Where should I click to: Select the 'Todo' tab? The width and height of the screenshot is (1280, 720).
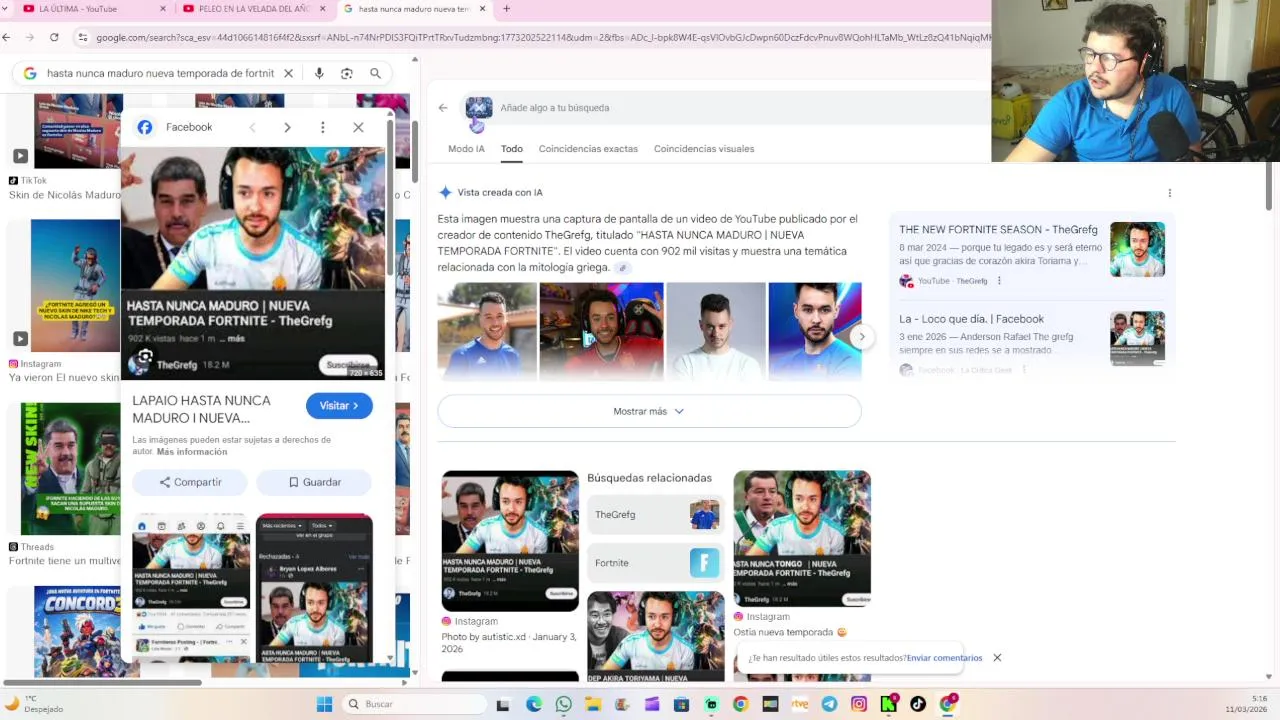click(512, 149)
